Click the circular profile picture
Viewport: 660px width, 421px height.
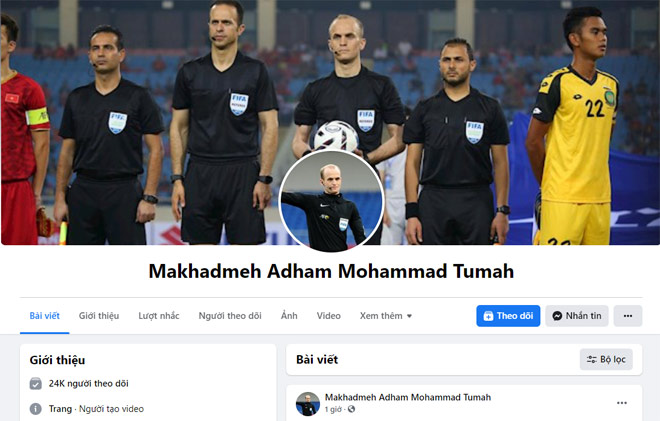pos(331,201)
